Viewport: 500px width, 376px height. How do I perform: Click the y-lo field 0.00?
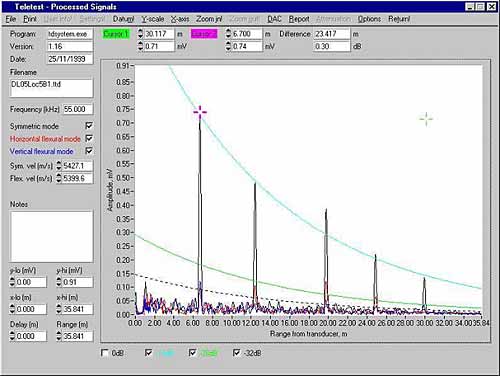click(31, 282)
